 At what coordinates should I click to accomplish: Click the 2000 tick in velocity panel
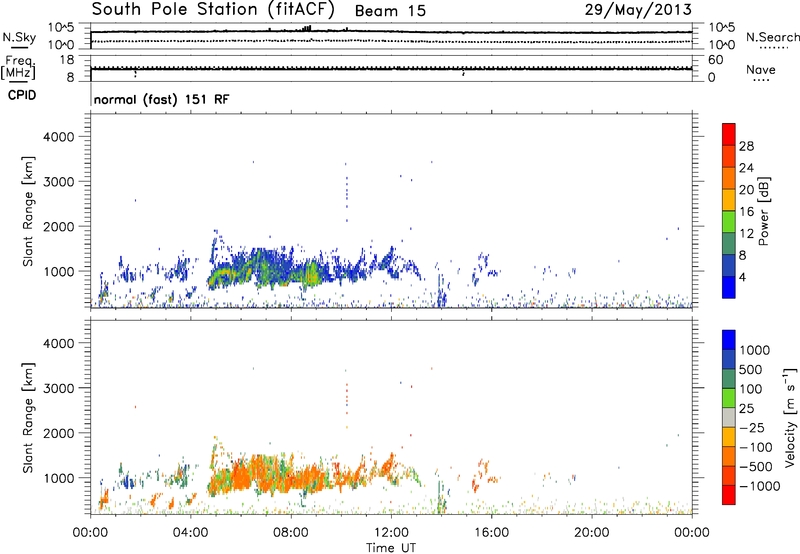[59, 433]
